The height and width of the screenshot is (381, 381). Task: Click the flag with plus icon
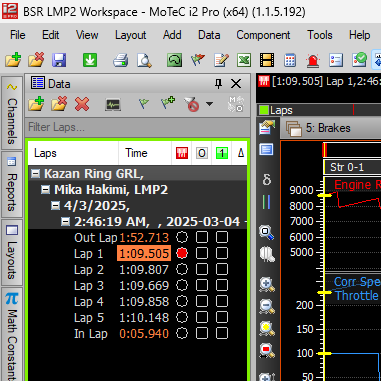click(167, 103)
